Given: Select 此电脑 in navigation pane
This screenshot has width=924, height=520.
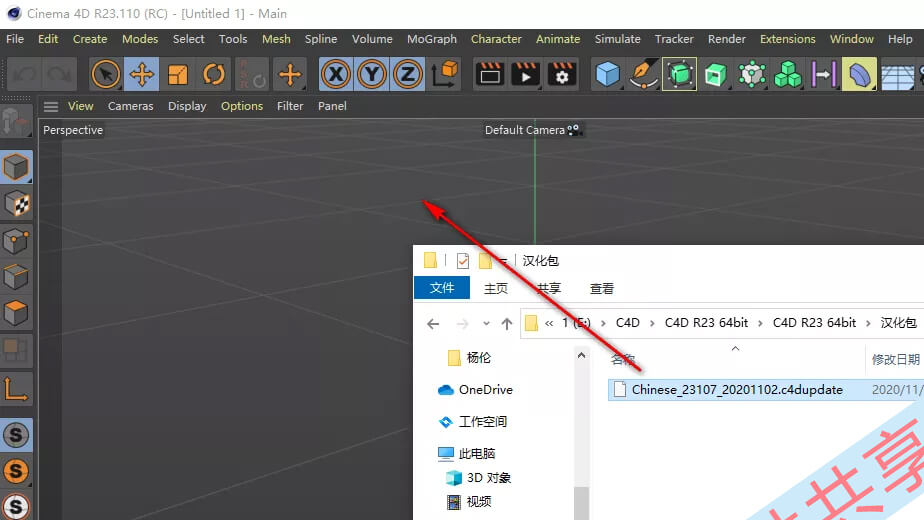Looking at the screenshot, I should click(x=467, y=453).
